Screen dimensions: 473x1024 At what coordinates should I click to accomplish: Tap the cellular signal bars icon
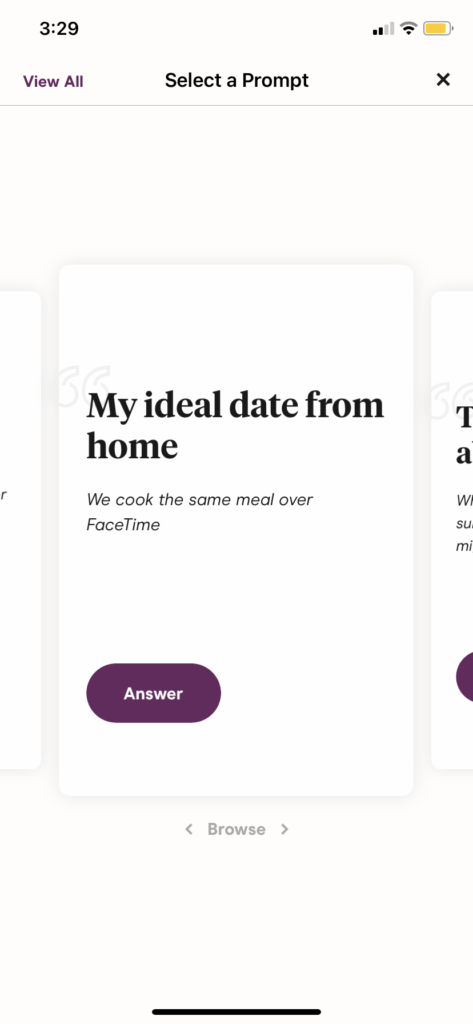coord(383,29)
